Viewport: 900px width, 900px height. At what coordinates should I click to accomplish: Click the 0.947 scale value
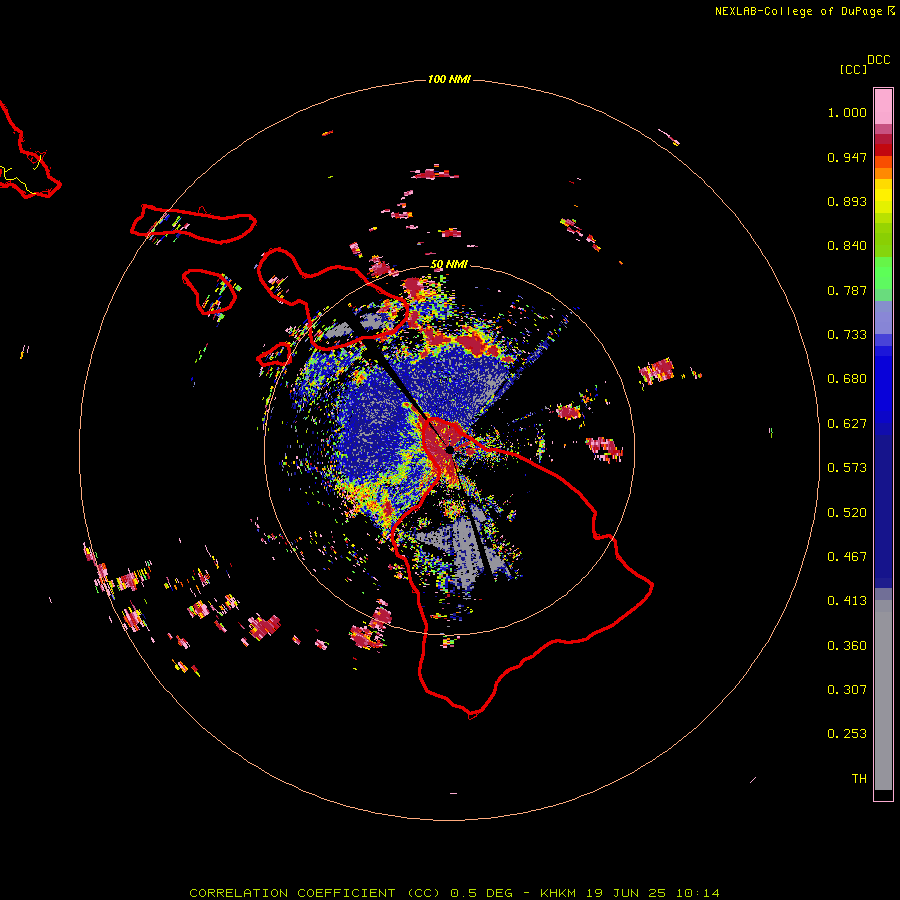[847, 157]
